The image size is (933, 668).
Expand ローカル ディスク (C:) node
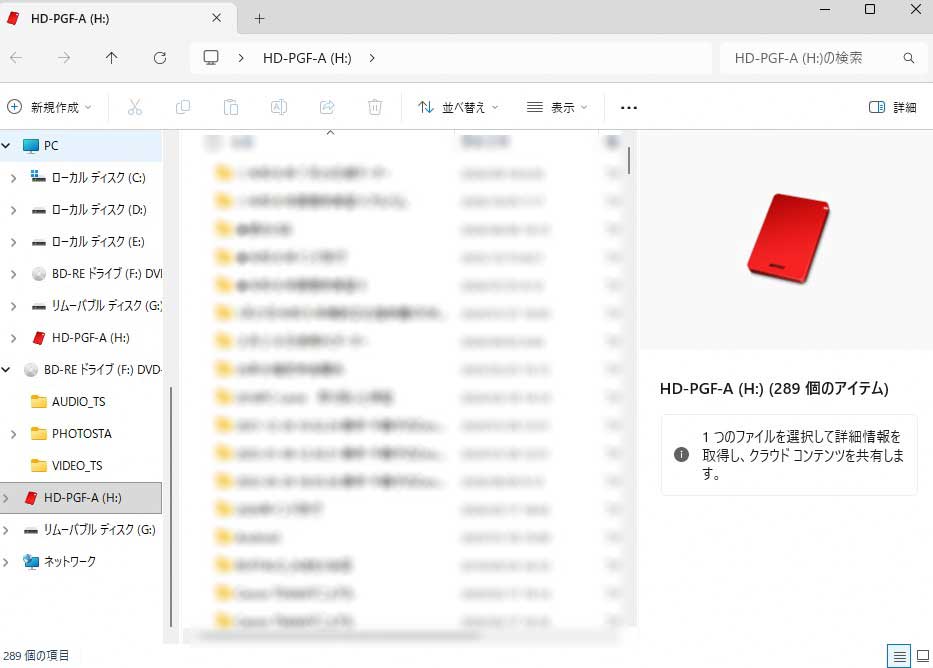click(14, 177)
